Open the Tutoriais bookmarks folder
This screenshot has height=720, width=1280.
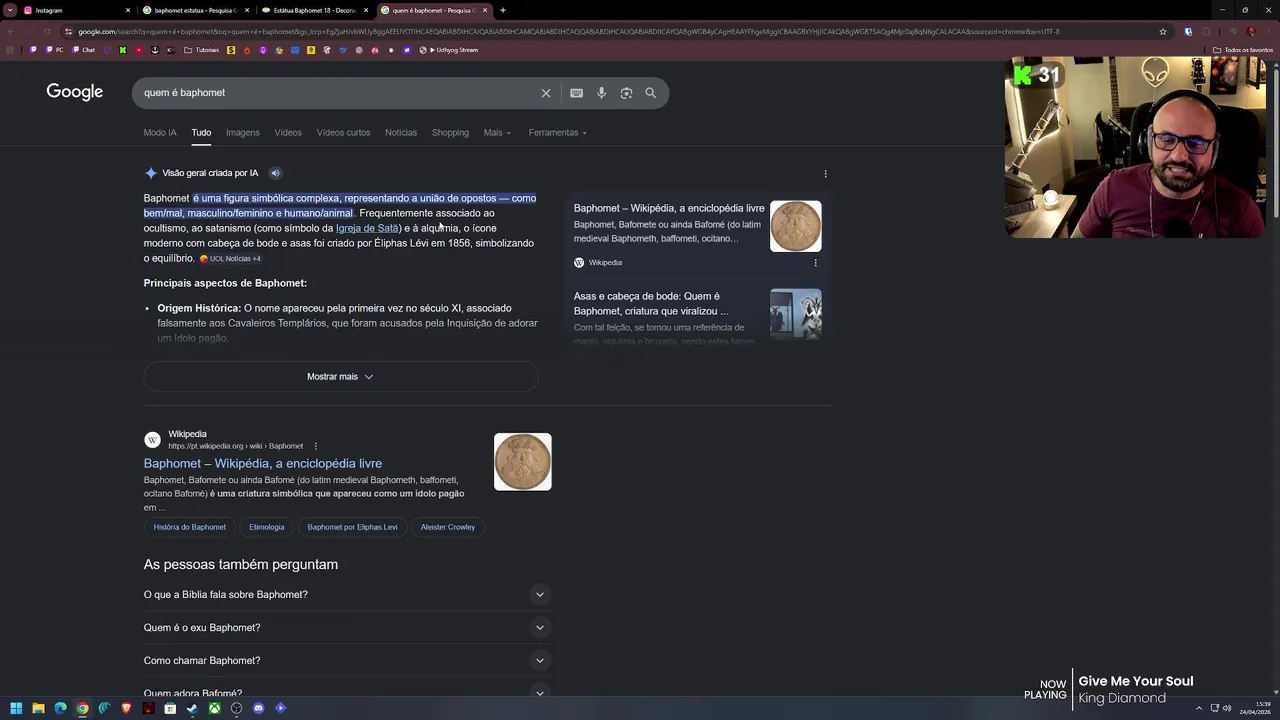(202, 50)
